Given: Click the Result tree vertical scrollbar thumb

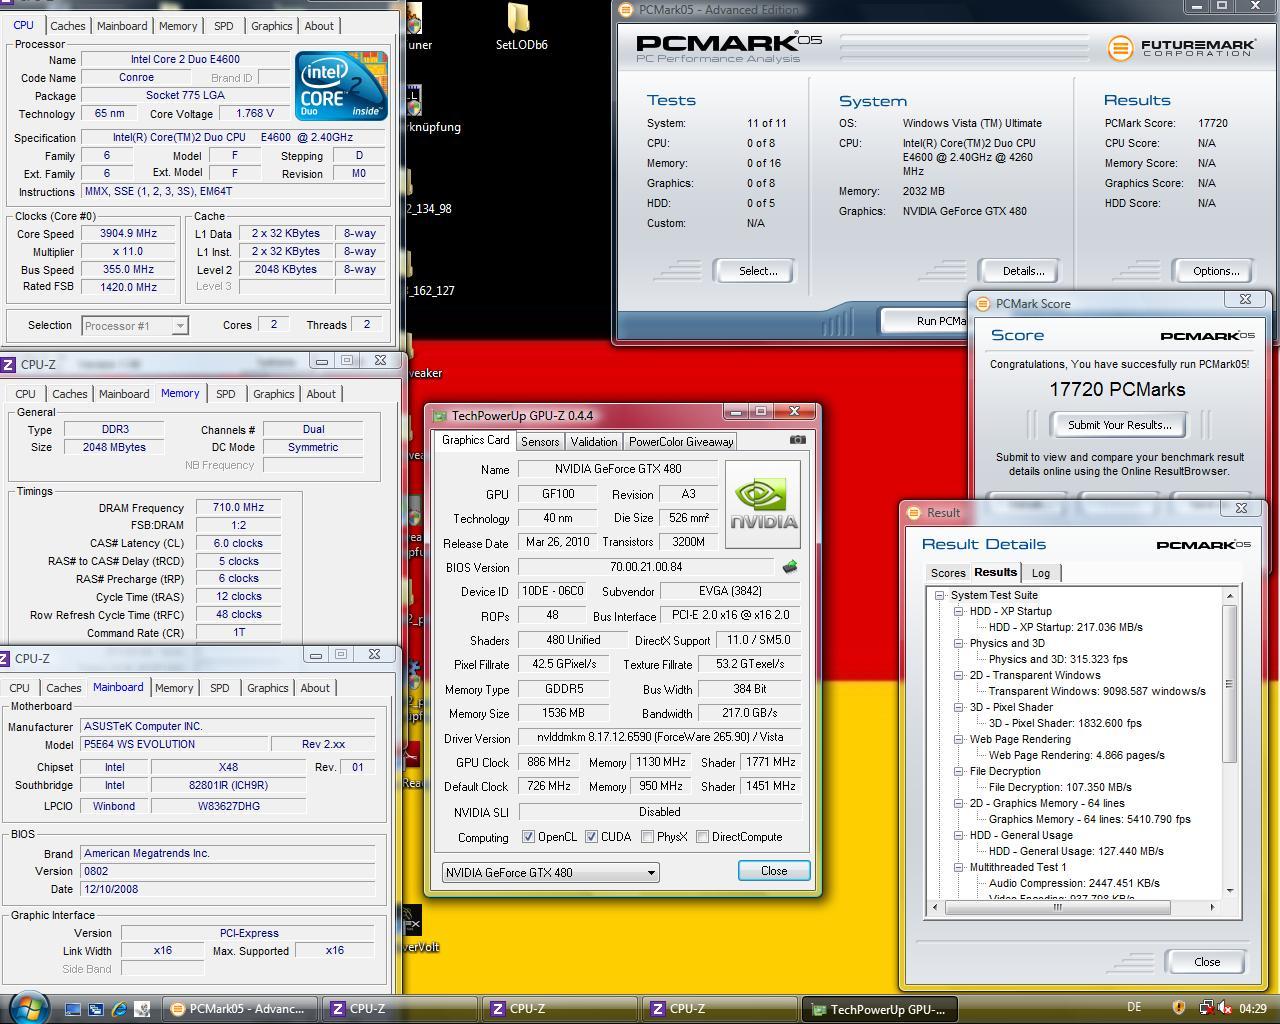Looking at the screenshot, I should point(1229,684).
